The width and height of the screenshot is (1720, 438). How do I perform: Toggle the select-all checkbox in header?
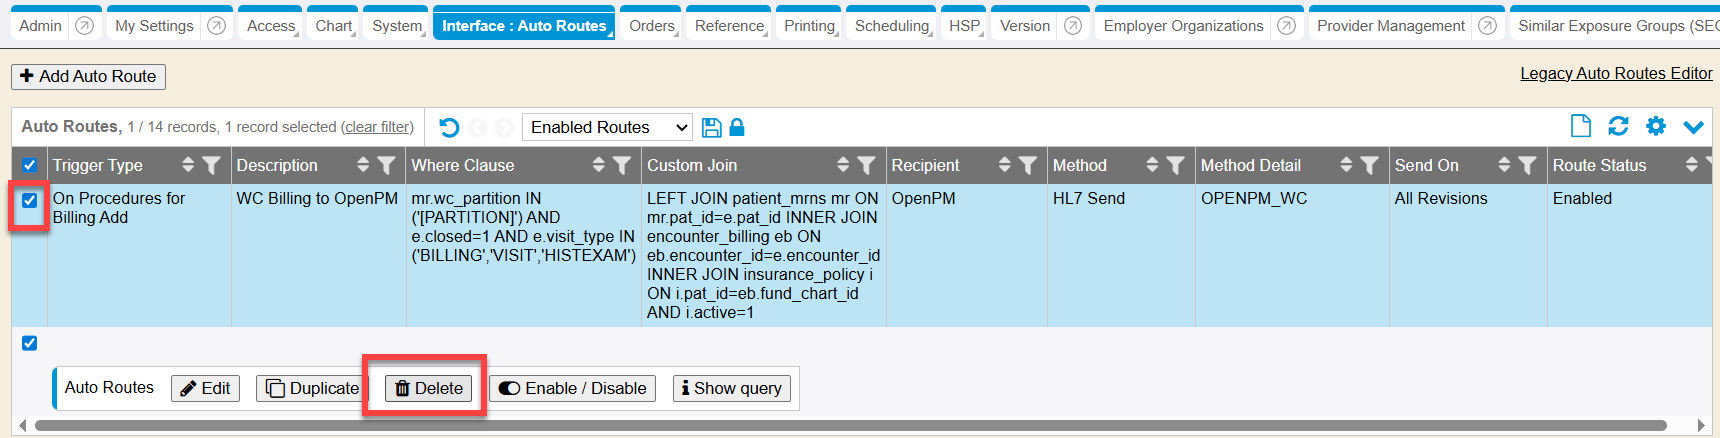(29, 165)
